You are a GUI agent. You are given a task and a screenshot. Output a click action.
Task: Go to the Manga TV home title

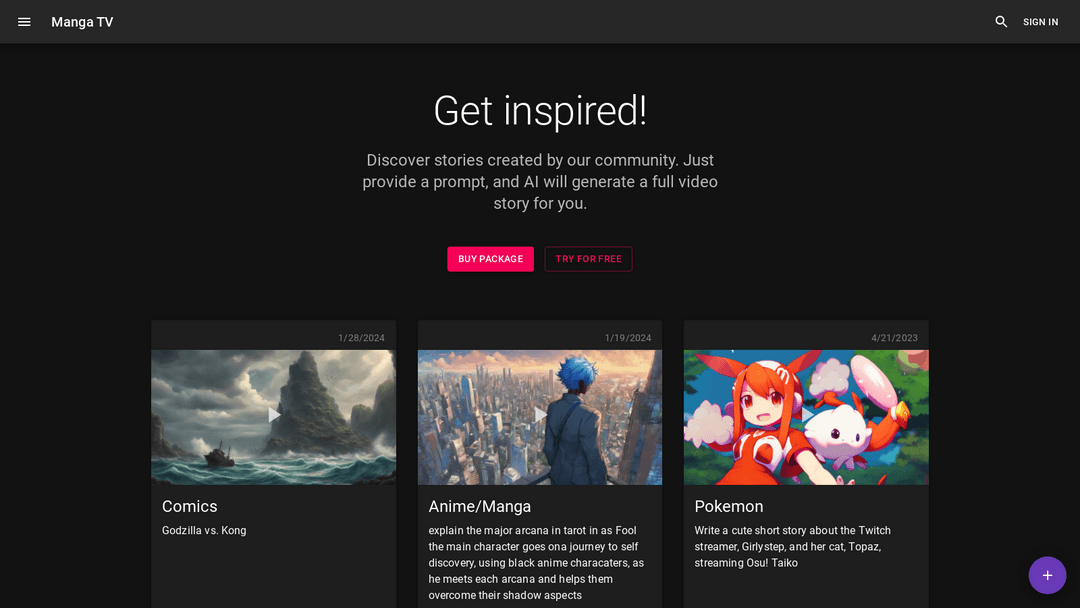click(82, 22)
